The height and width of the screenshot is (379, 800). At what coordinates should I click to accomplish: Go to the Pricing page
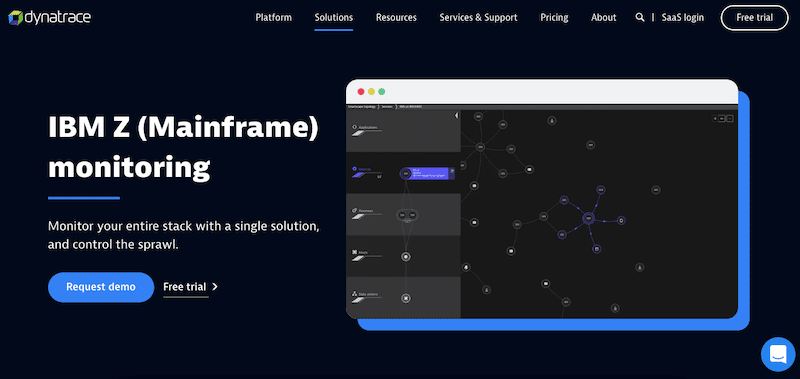tap(554, 17)
